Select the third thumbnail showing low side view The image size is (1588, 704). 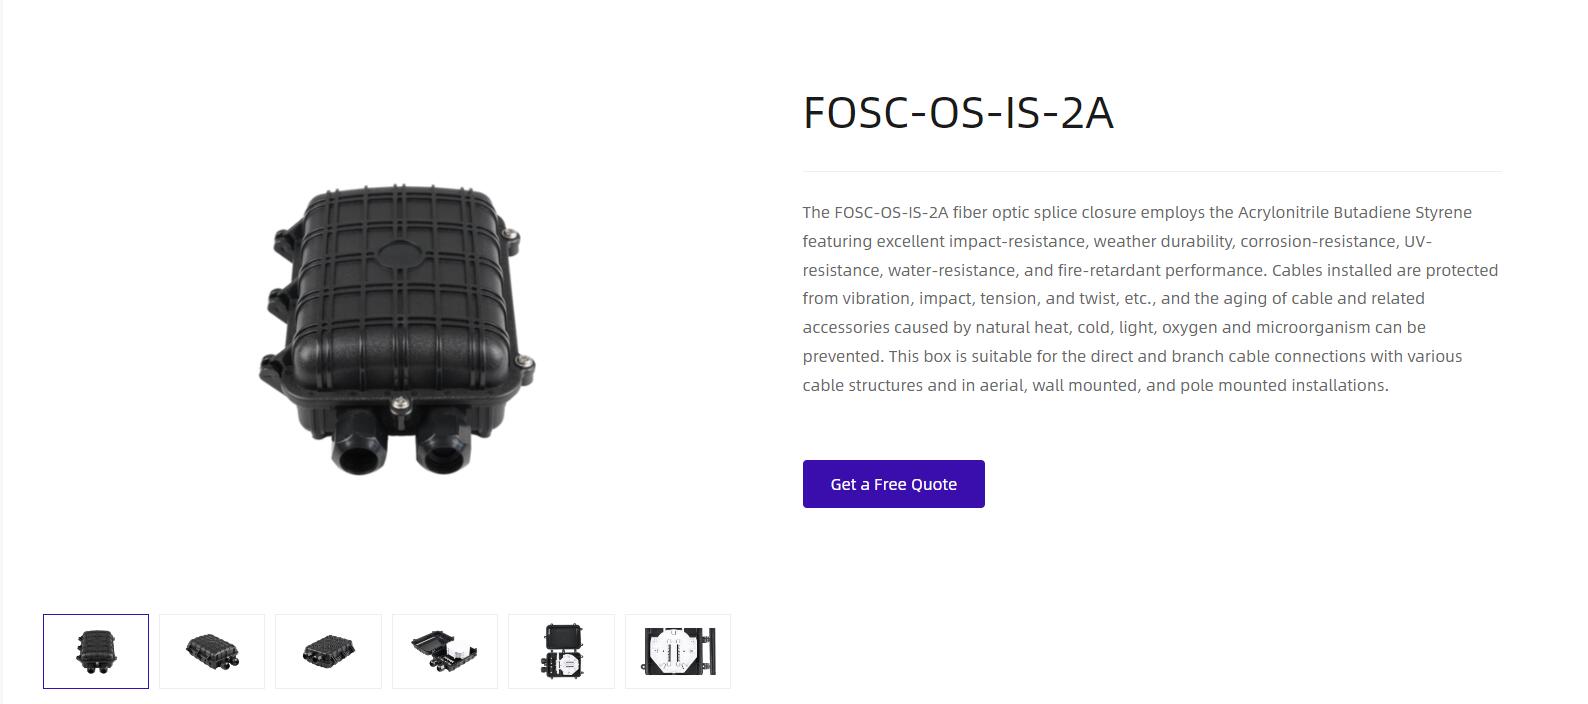click(328, 651)
